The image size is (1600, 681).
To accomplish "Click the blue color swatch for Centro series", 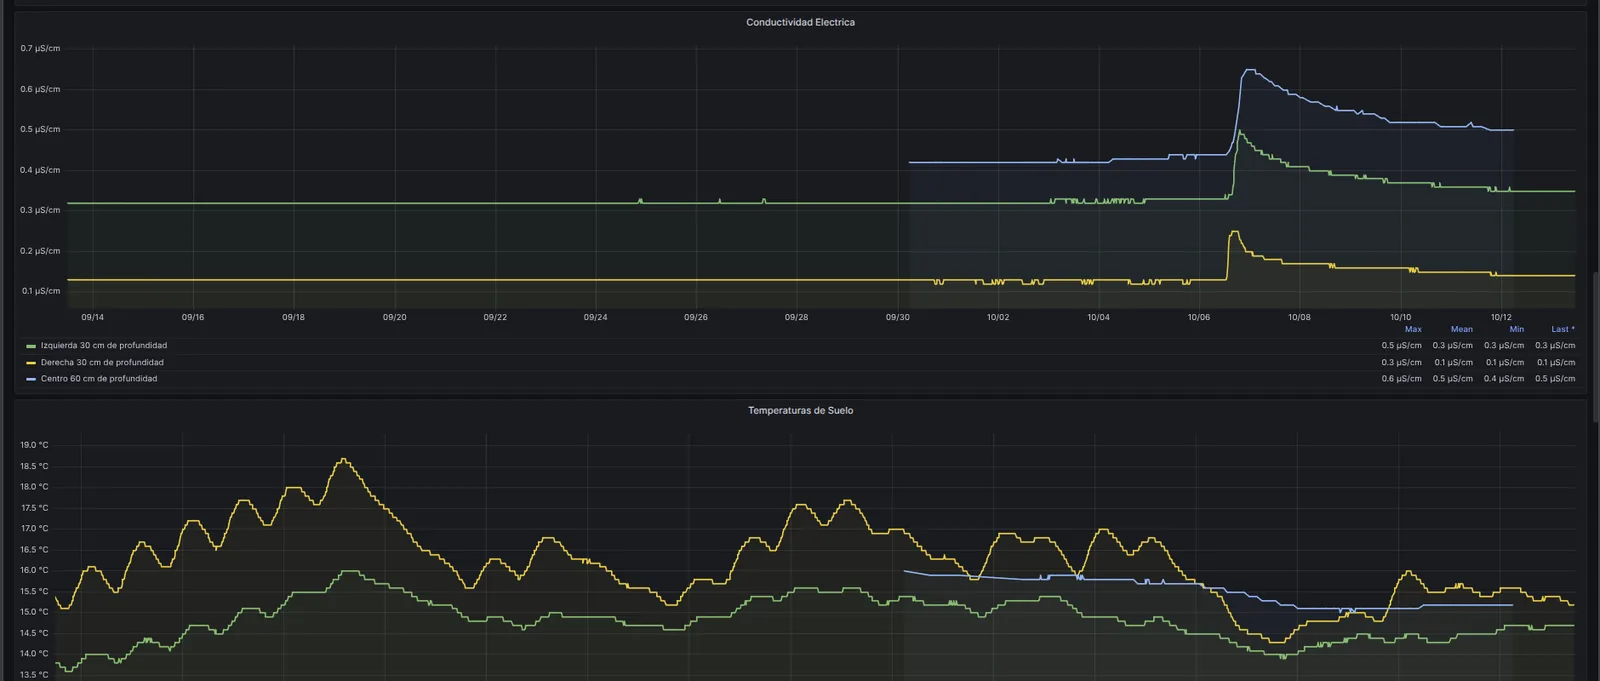I will click(31, 379).
